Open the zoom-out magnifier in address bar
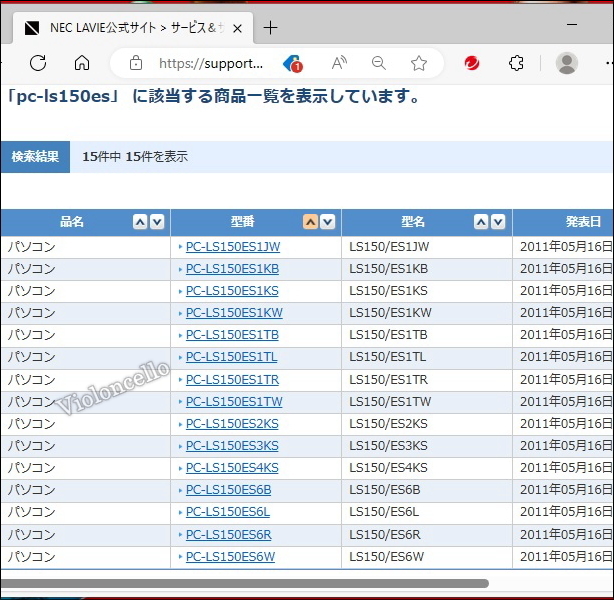This screenshot has height=600, width=614. tap(379, 63)
